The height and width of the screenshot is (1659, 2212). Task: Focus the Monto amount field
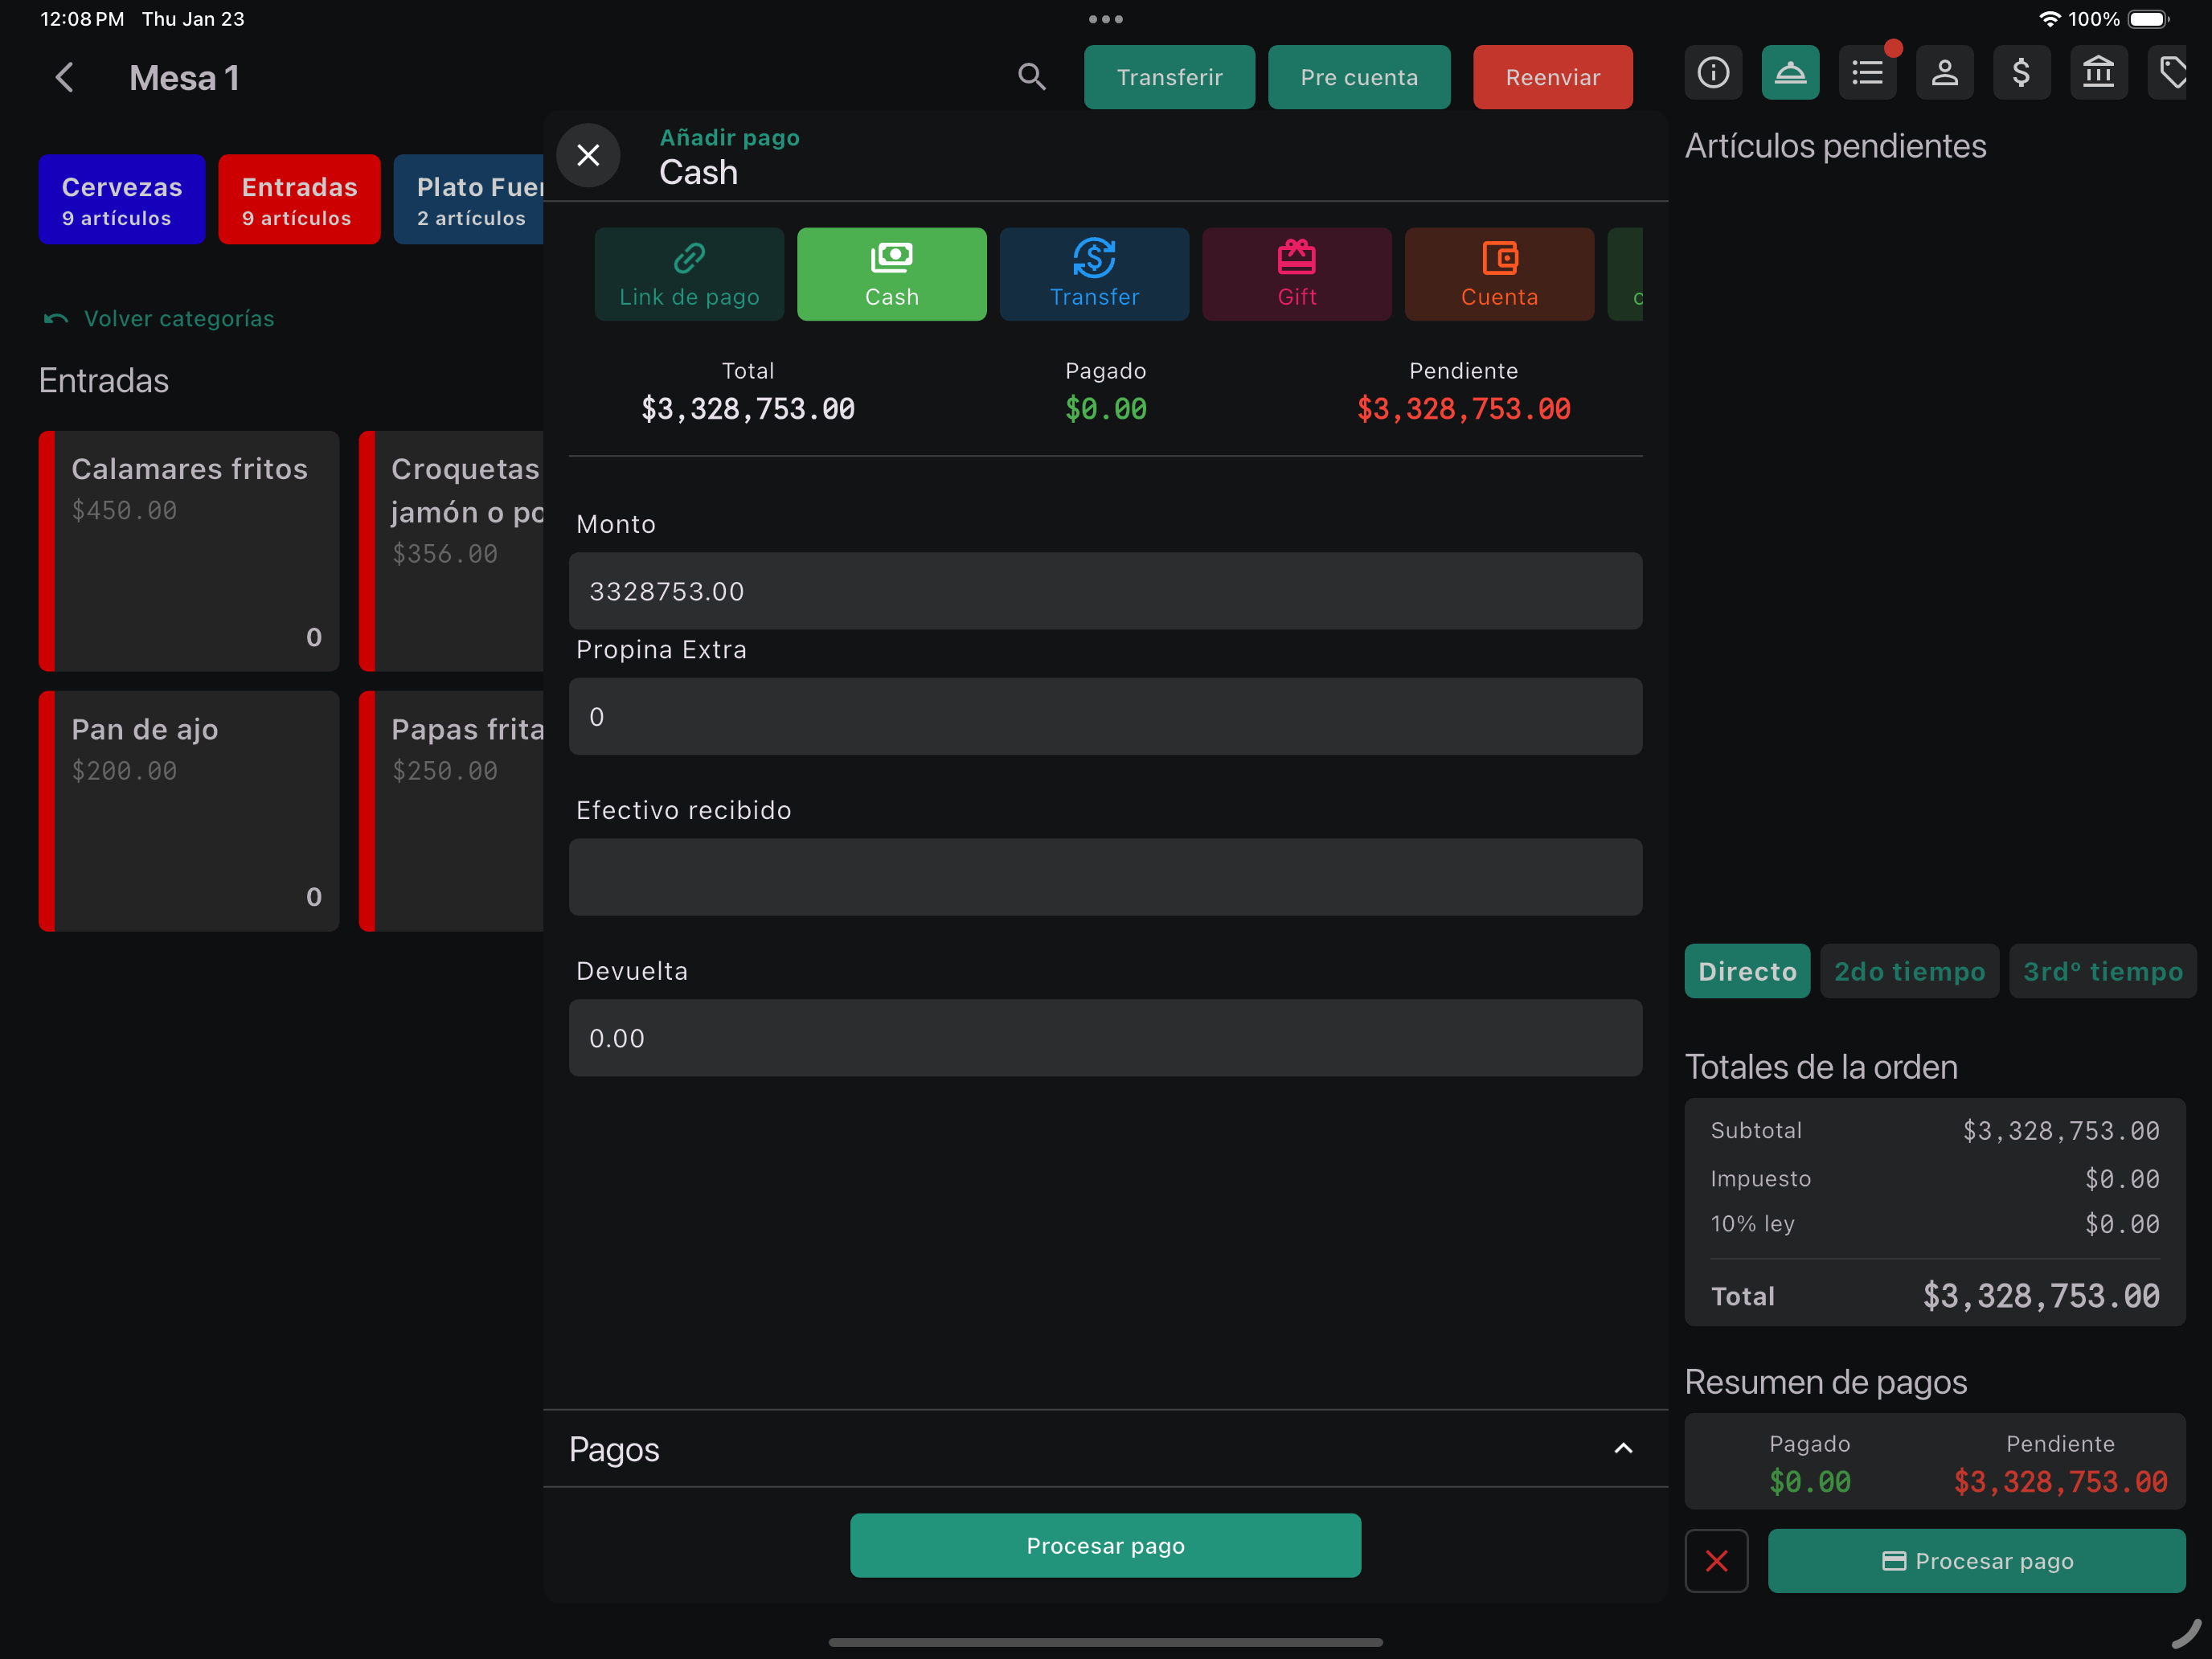[x=1105, y=591]
